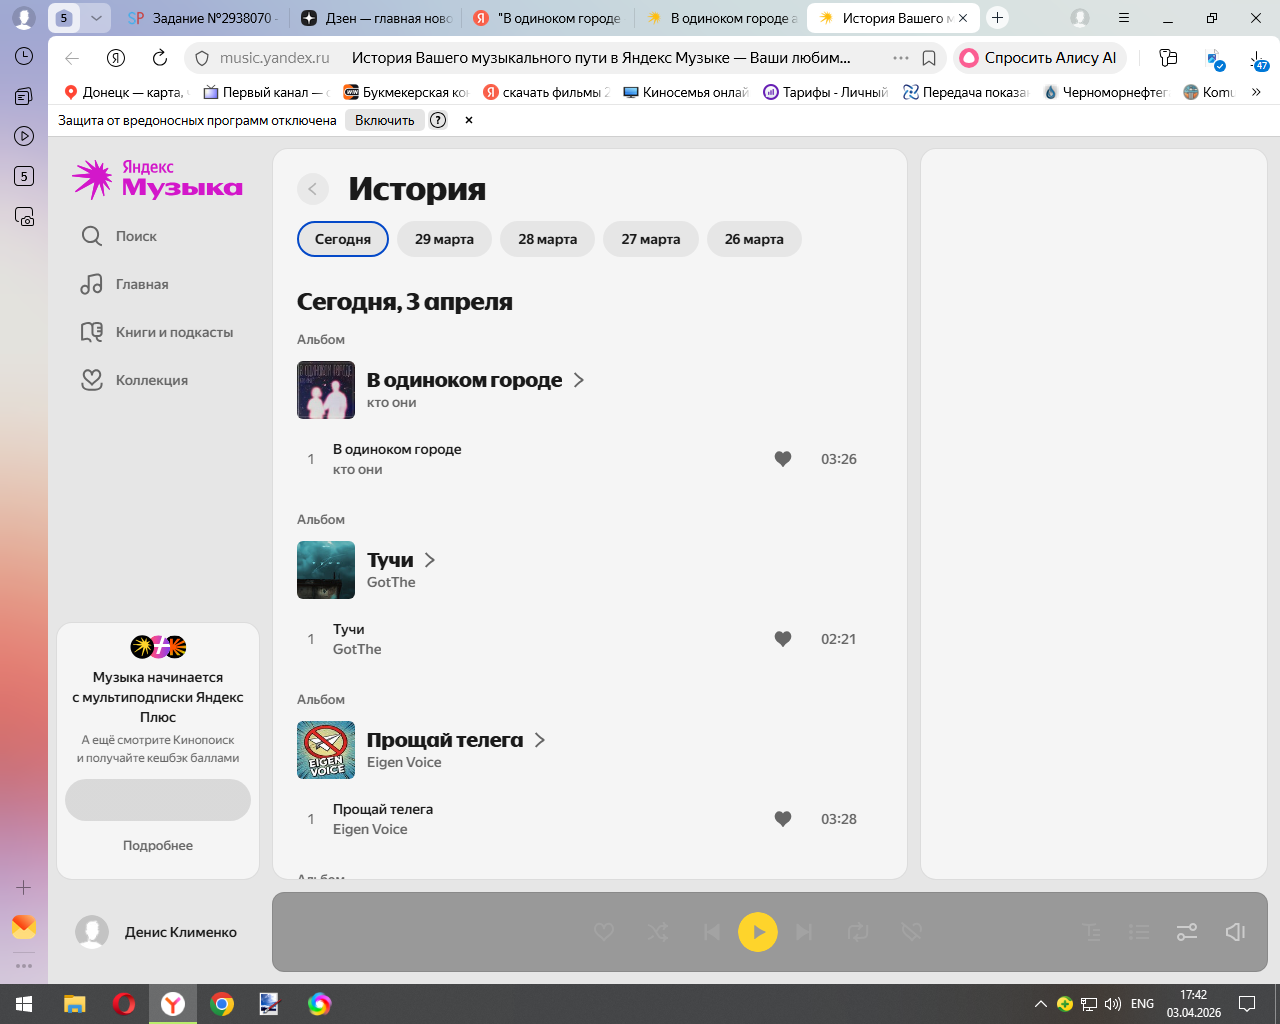
Task: Select the Сегодня date chip
Action: click(343, 239)
